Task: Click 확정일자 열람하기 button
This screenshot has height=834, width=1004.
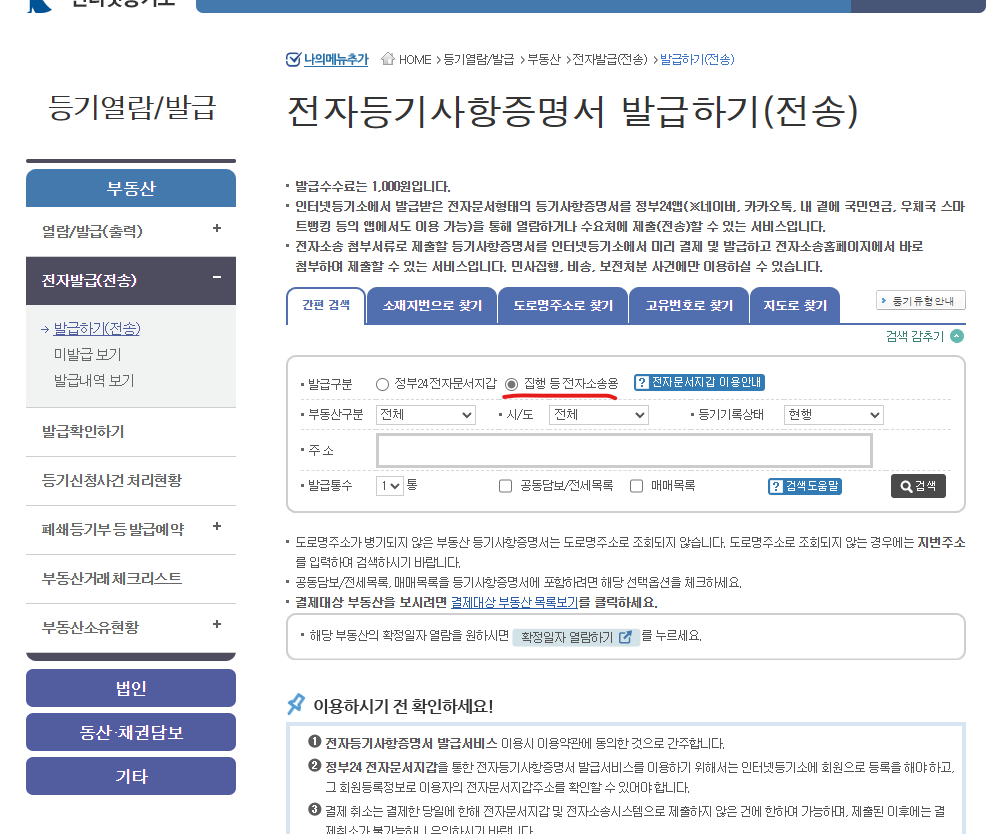Action: click(x=576, y=637)
